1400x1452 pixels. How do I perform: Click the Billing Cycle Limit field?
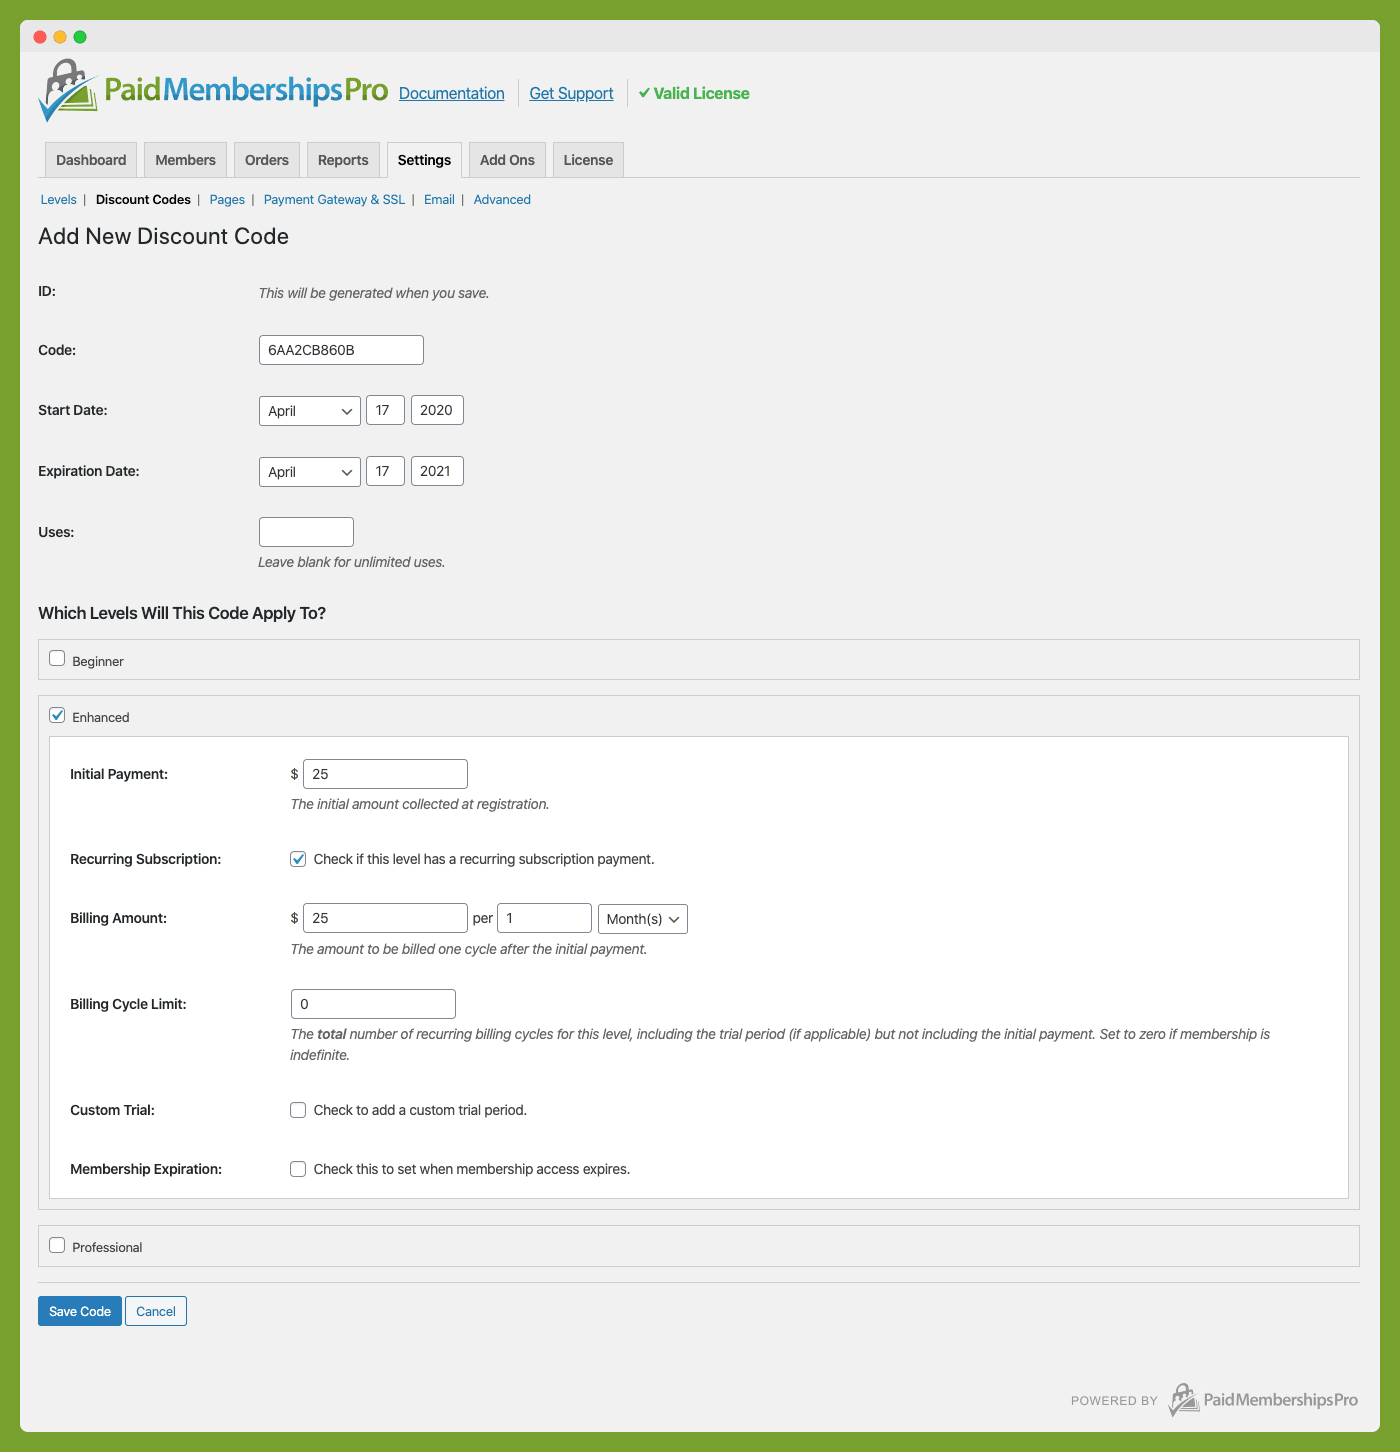coord(373,1004)
